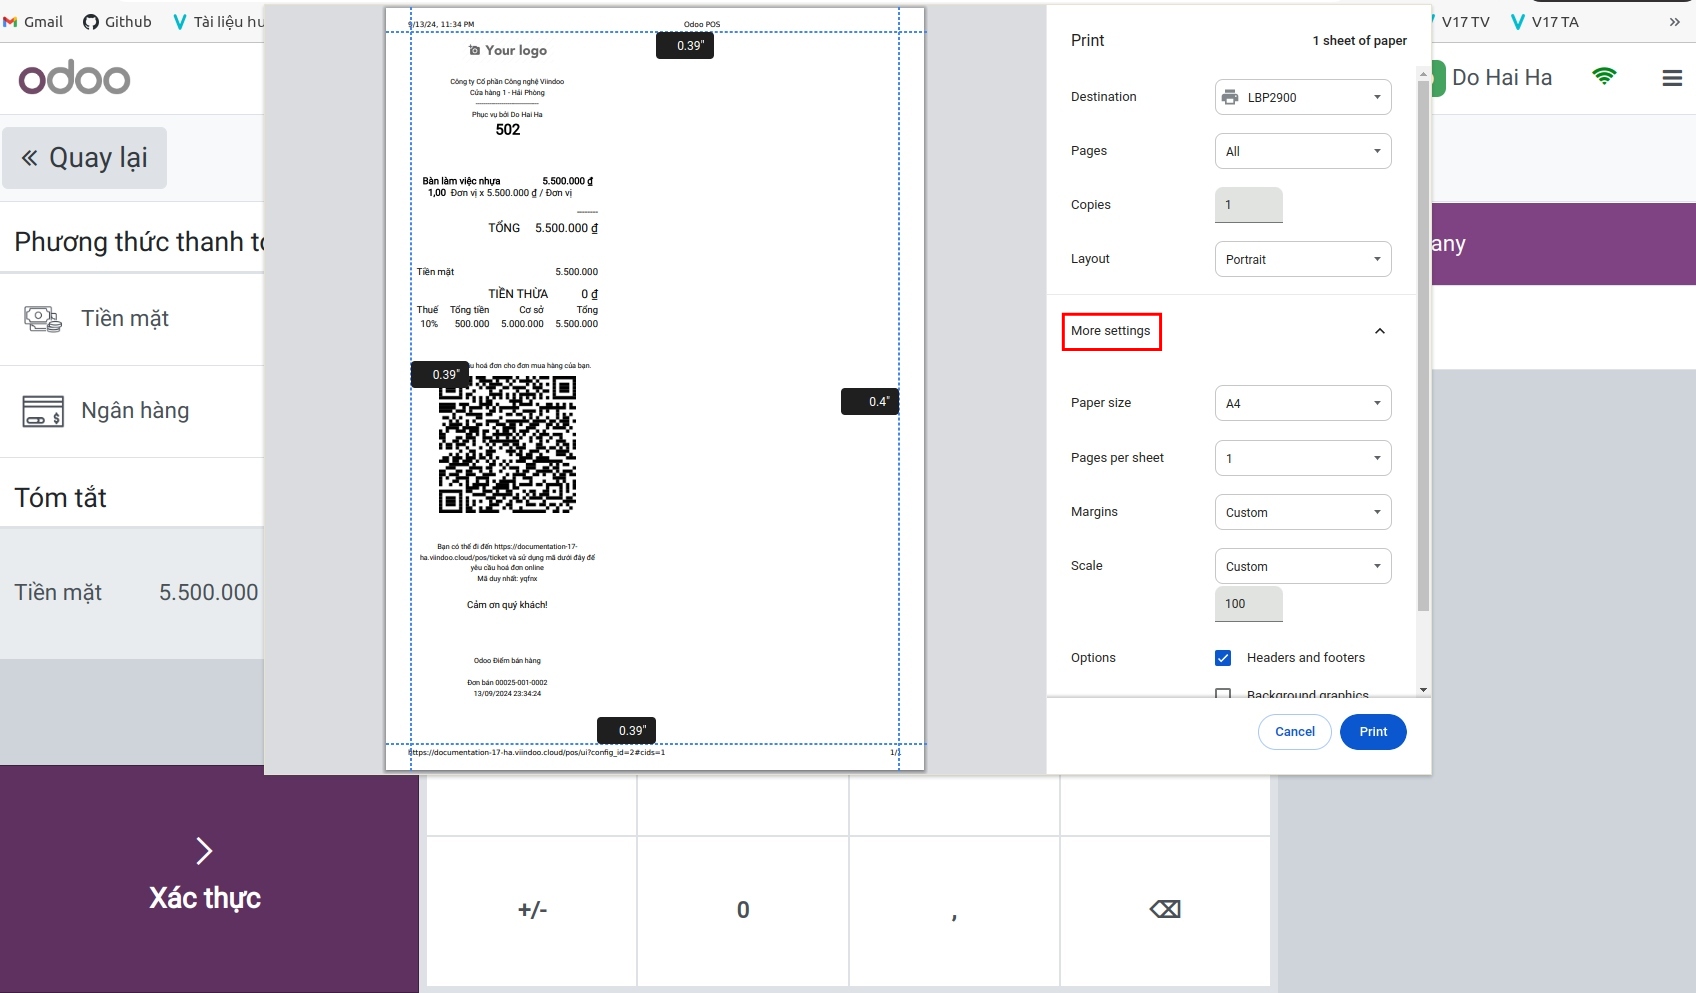The image size is (1696, 993).
Task: Click the wifi connection status icon
Action: (1604, 77)
